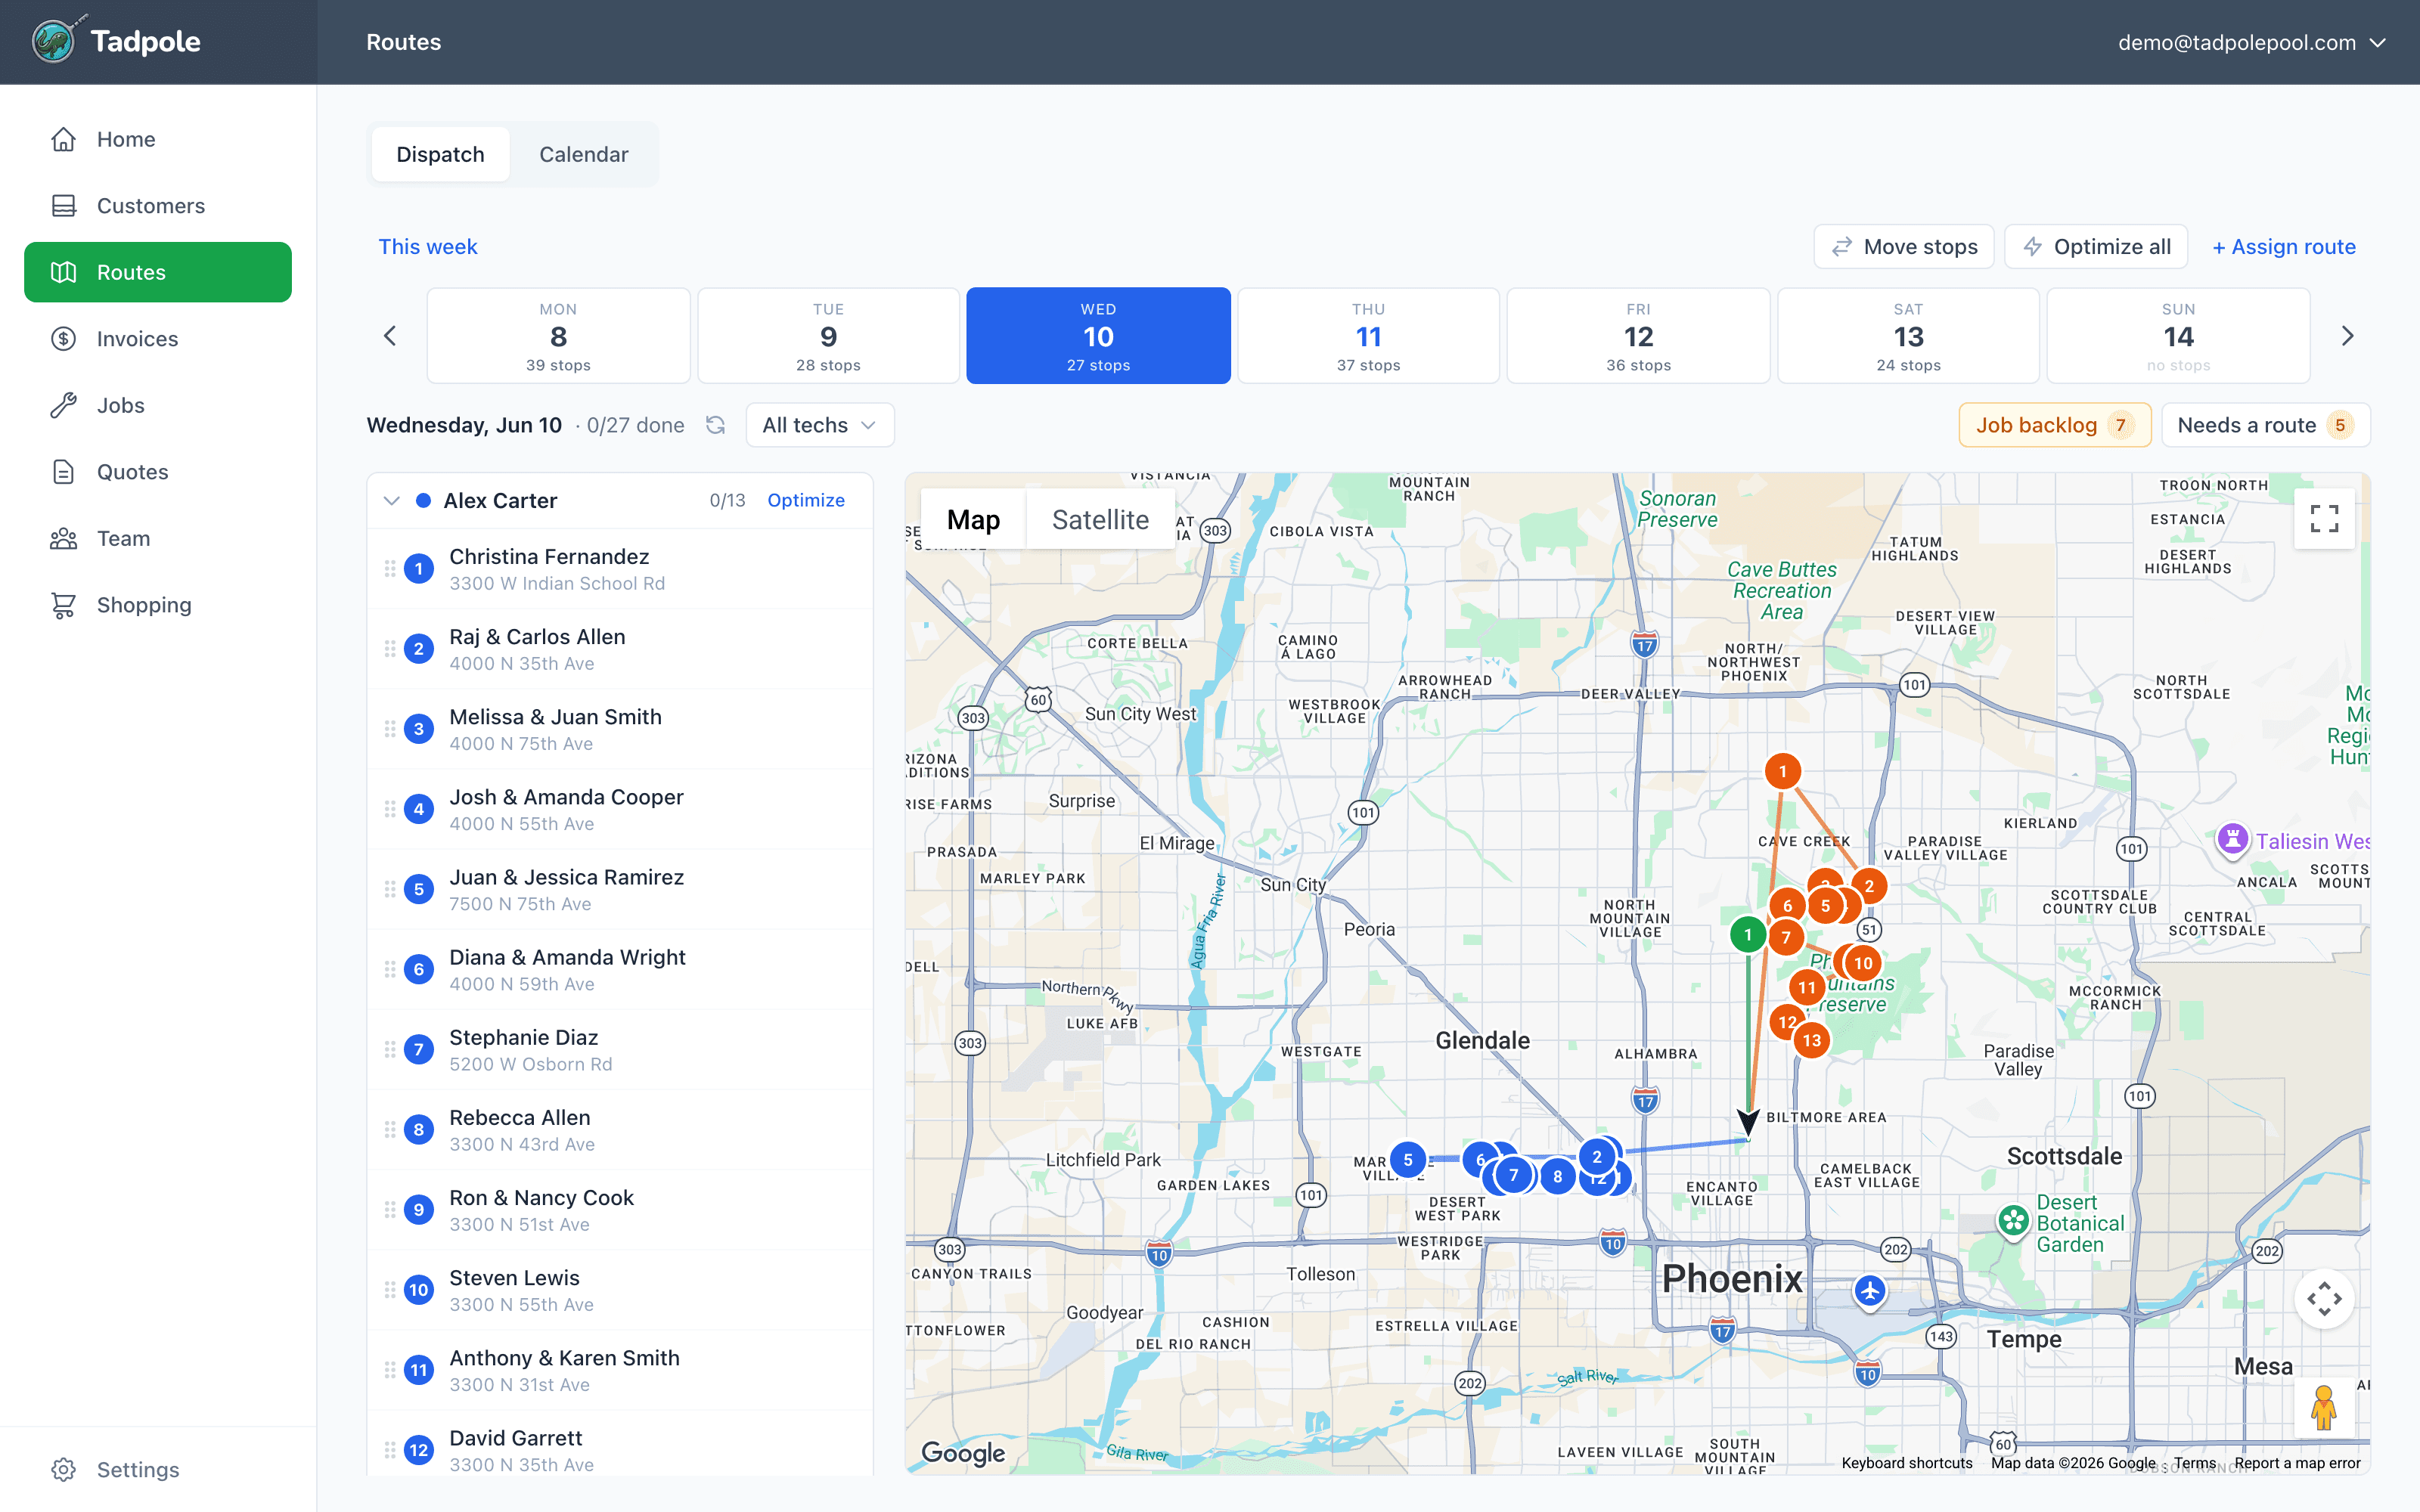Switch to the Calendar tab
Image resolution: width=2420 pixels, height=1512 pixels.
pos(584,155)
